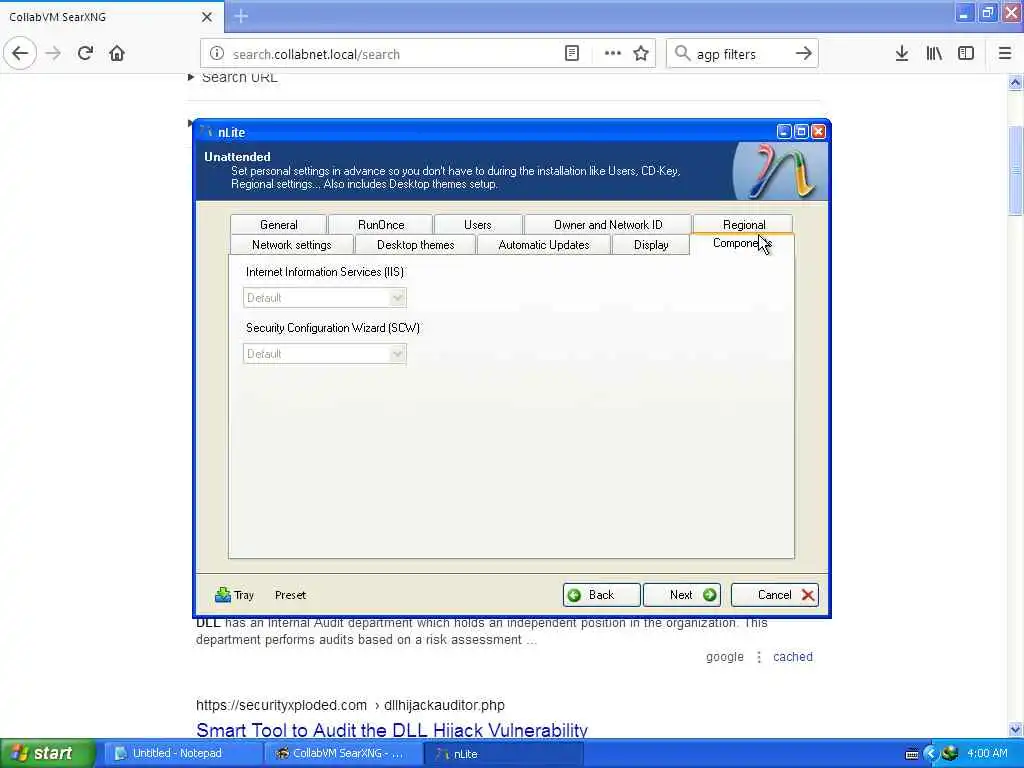Screen dimensions: 1024x768
Task: Reload the current browser page
Action: tap(85, 54)
